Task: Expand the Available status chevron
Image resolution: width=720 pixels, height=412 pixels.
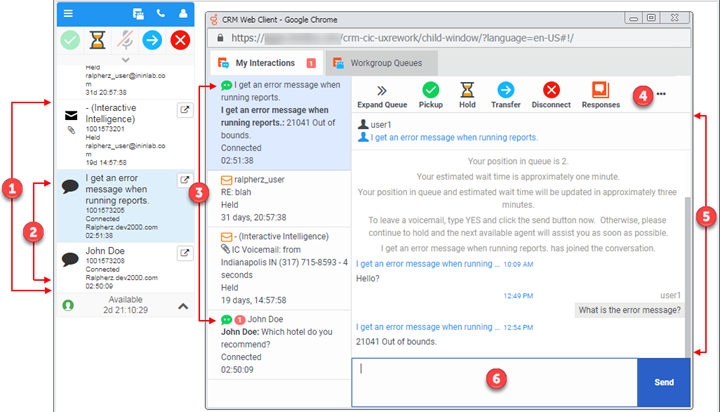Action: tap(183, 305)
